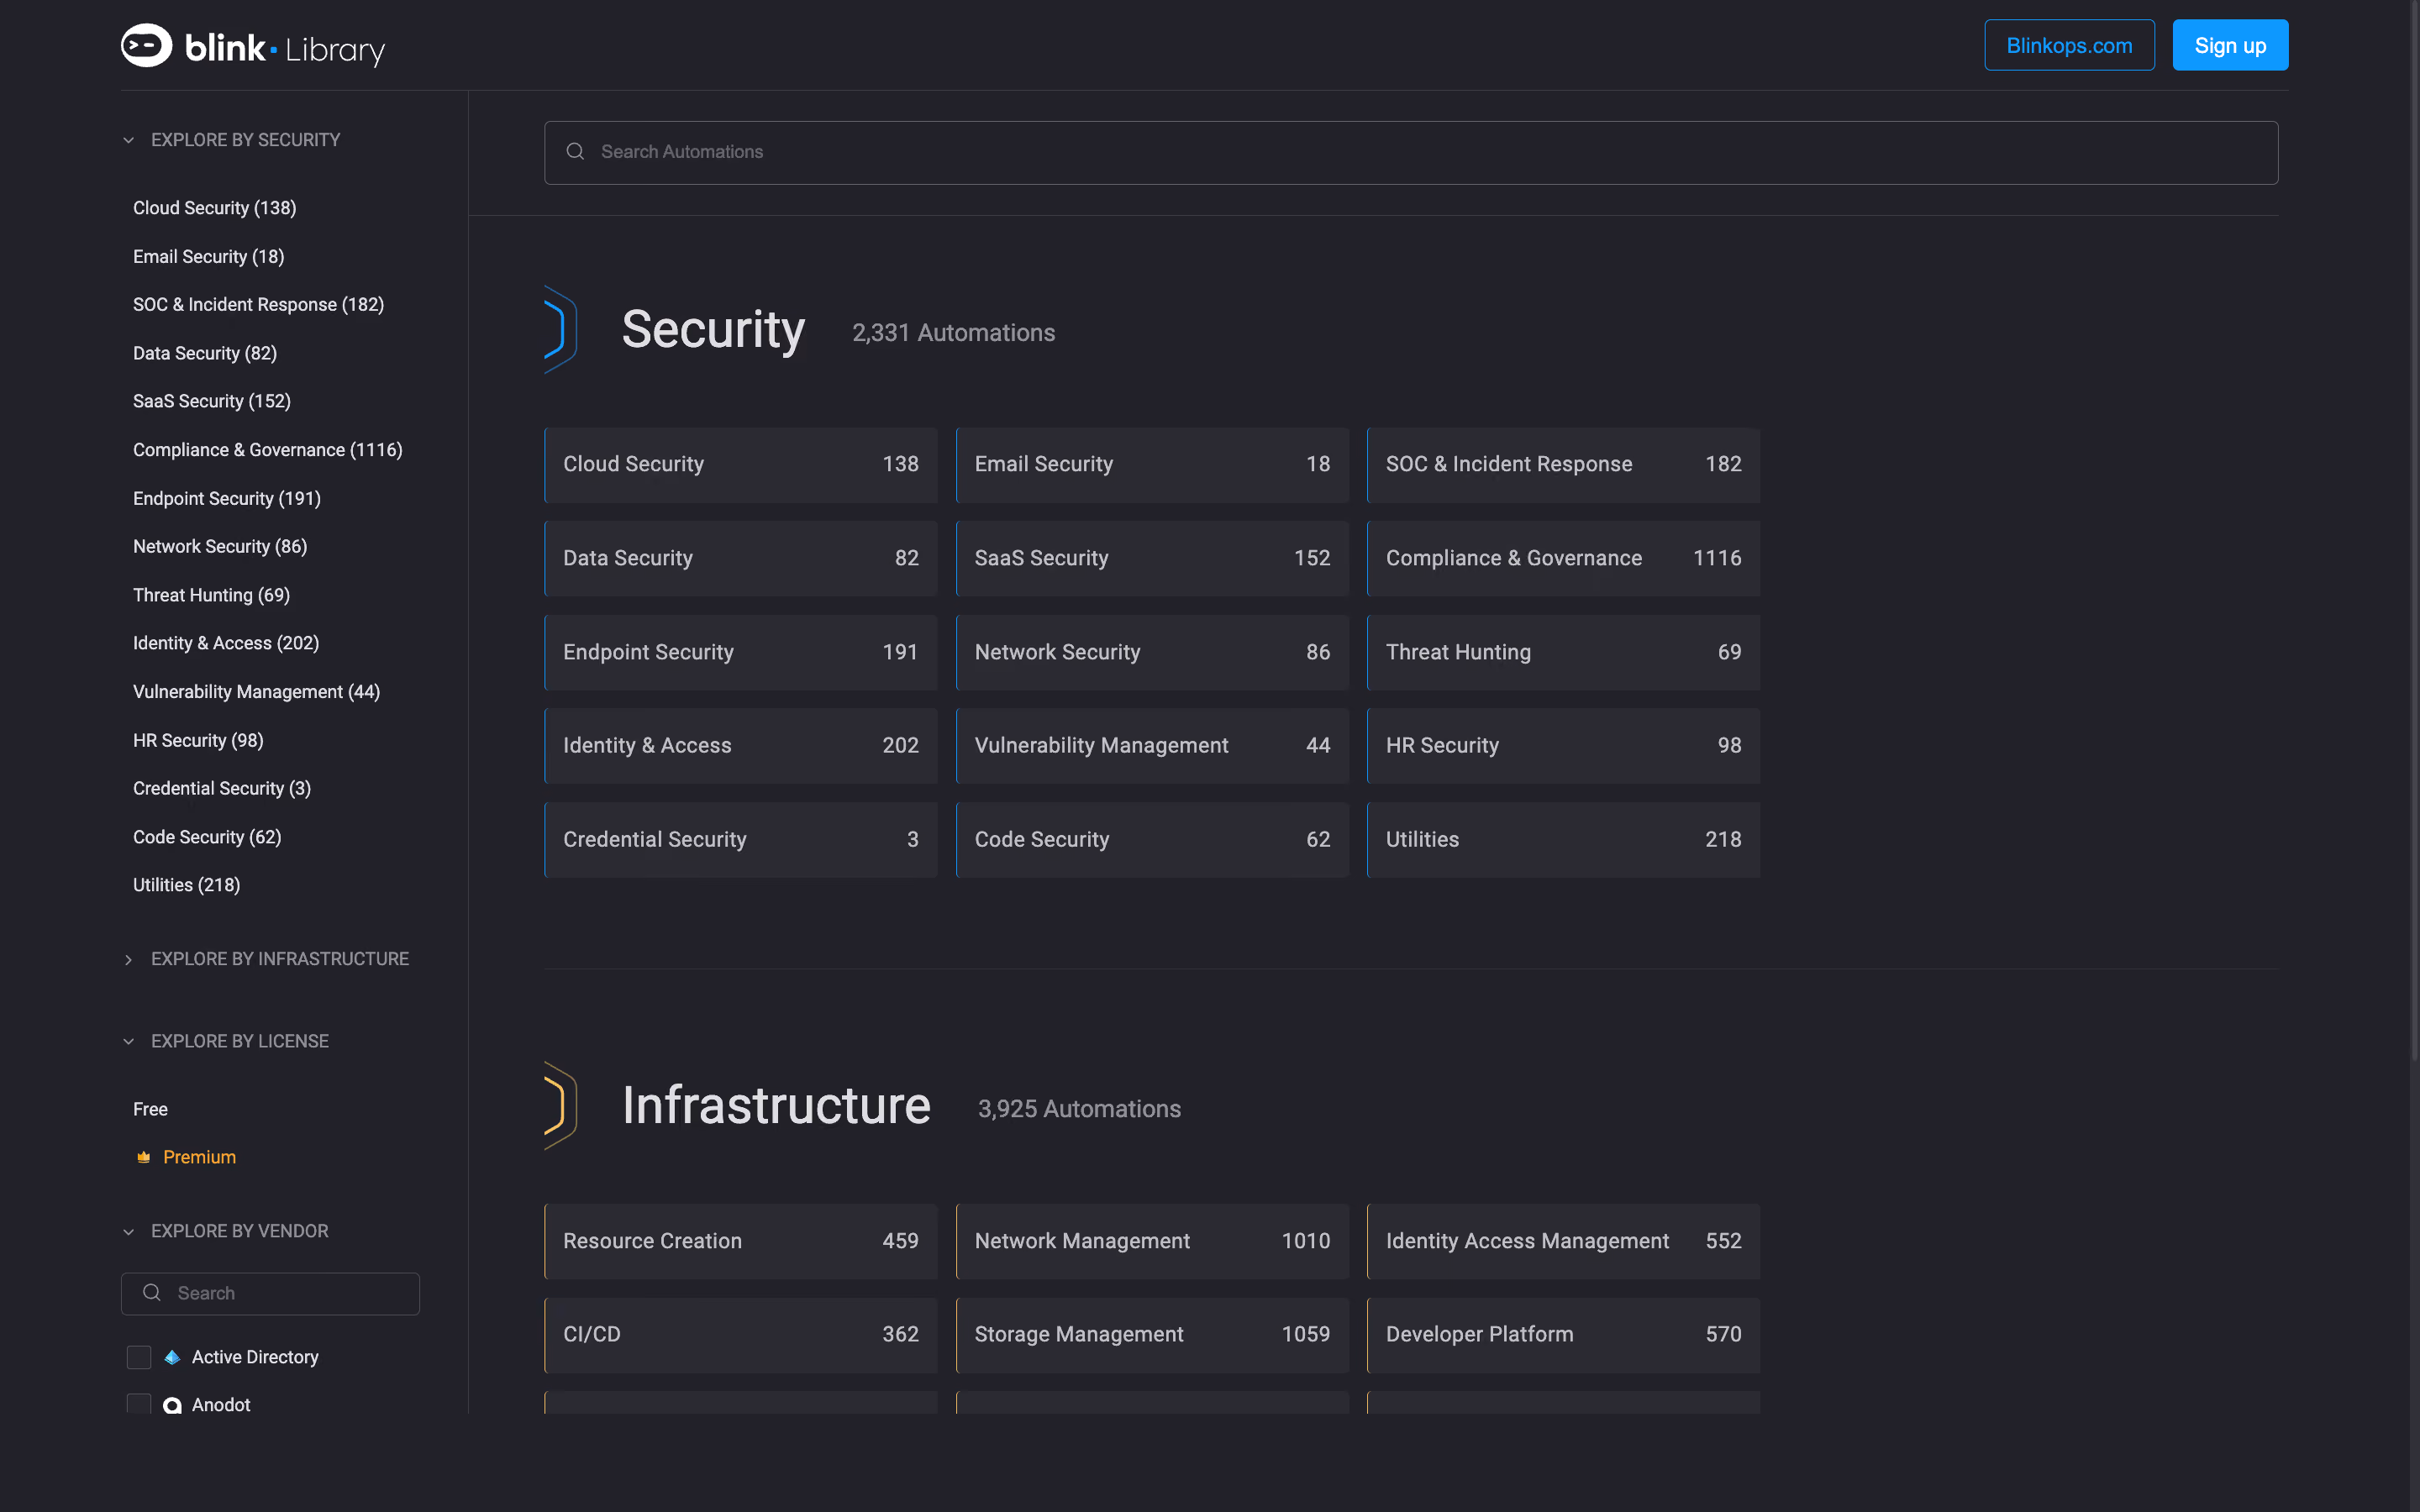Open the Resource Creation 459 card
Screen dimensions: 2420x1512
[741, 1241]
